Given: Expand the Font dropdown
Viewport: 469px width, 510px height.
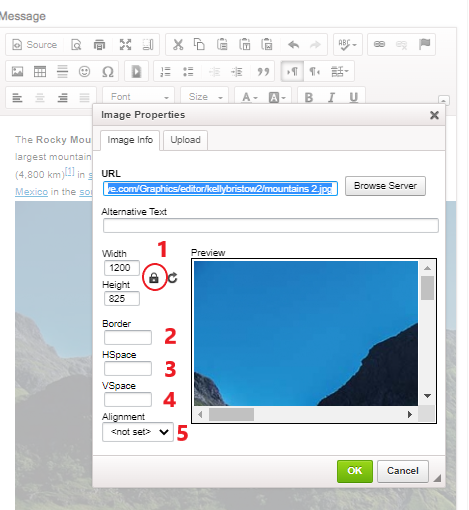Looking at the screenshot, I should (x=138, y=97).
